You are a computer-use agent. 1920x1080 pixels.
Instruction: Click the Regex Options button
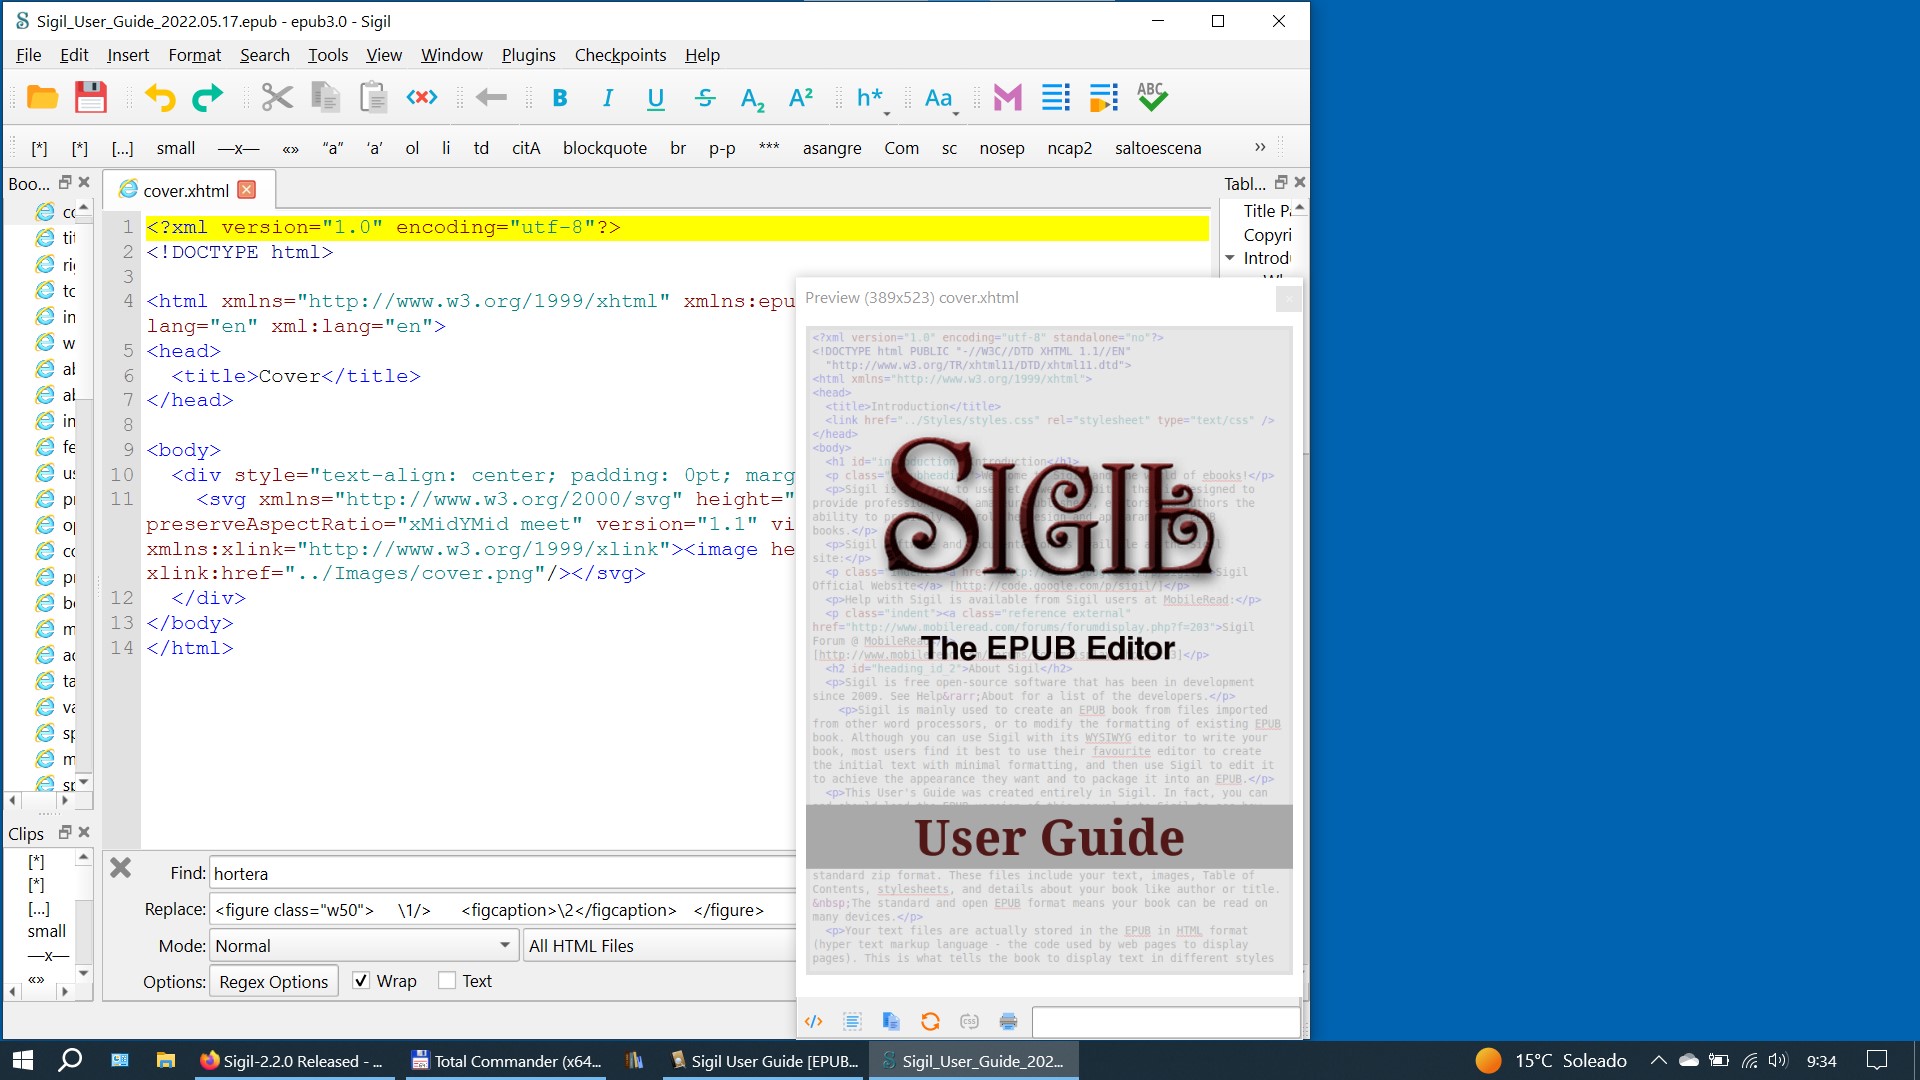point(273,982)
